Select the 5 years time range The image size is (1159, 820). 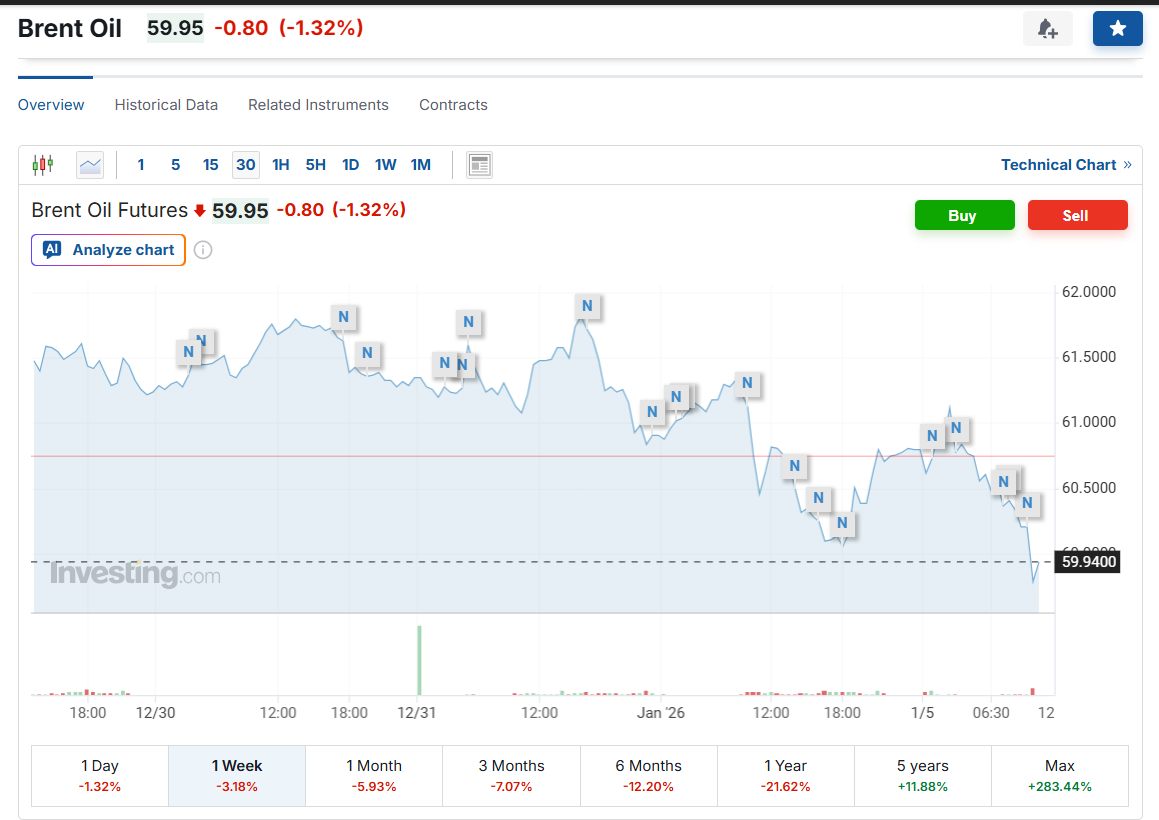point(922,775)
